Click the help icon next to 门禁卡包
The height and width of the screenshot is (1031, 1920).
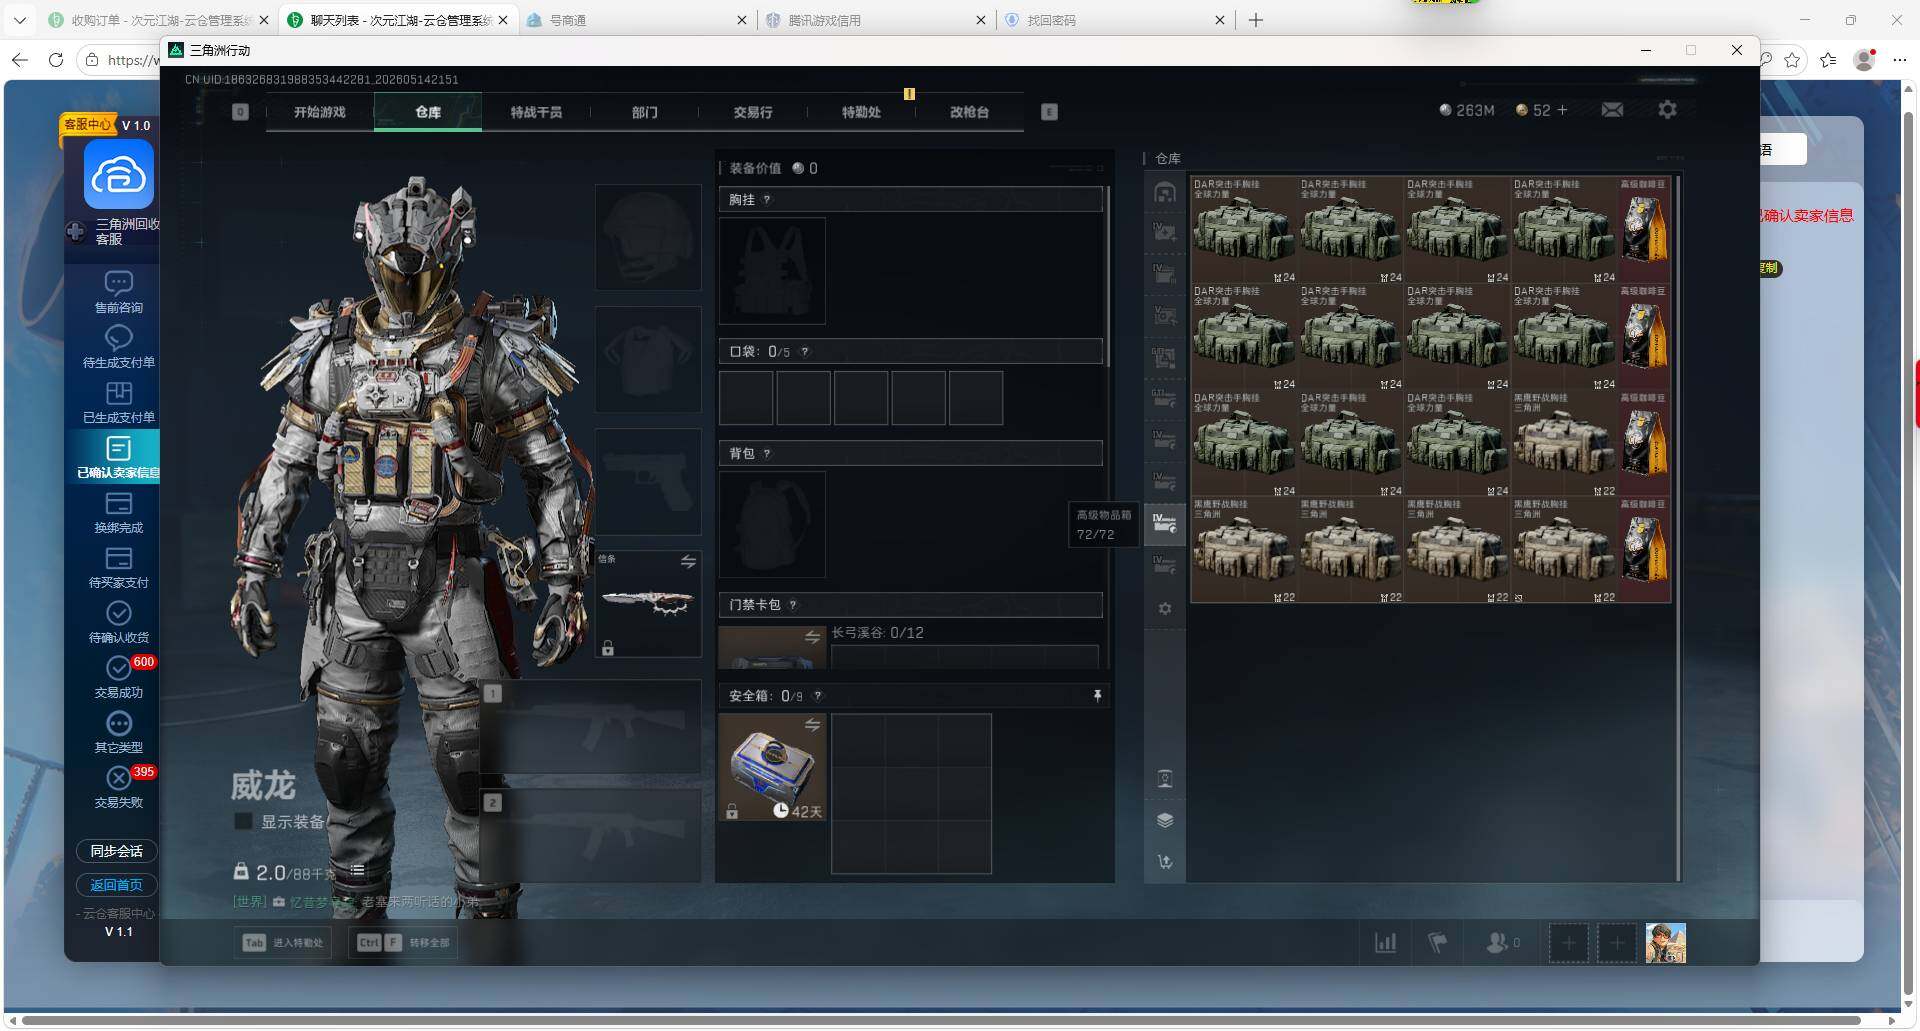(793, 605)
